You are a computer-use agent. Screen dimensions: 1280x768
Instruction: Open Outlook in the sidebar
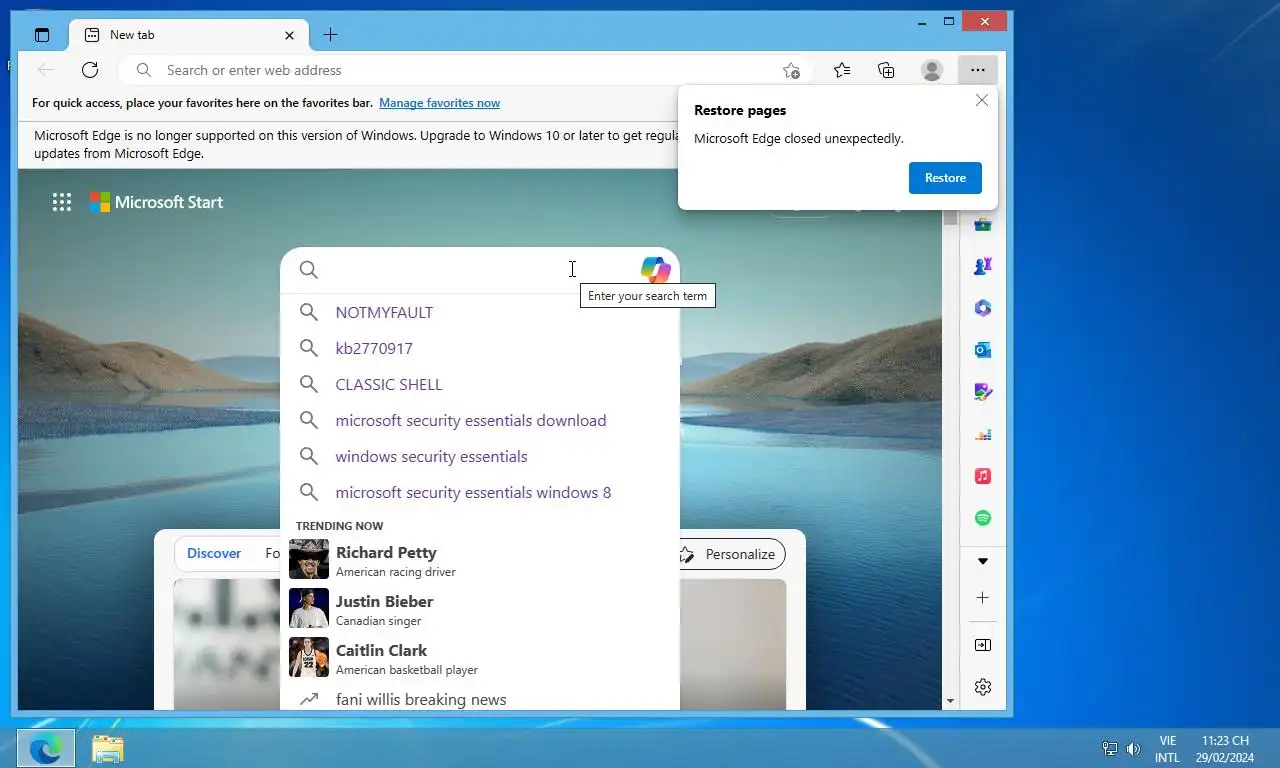(983, 350)
